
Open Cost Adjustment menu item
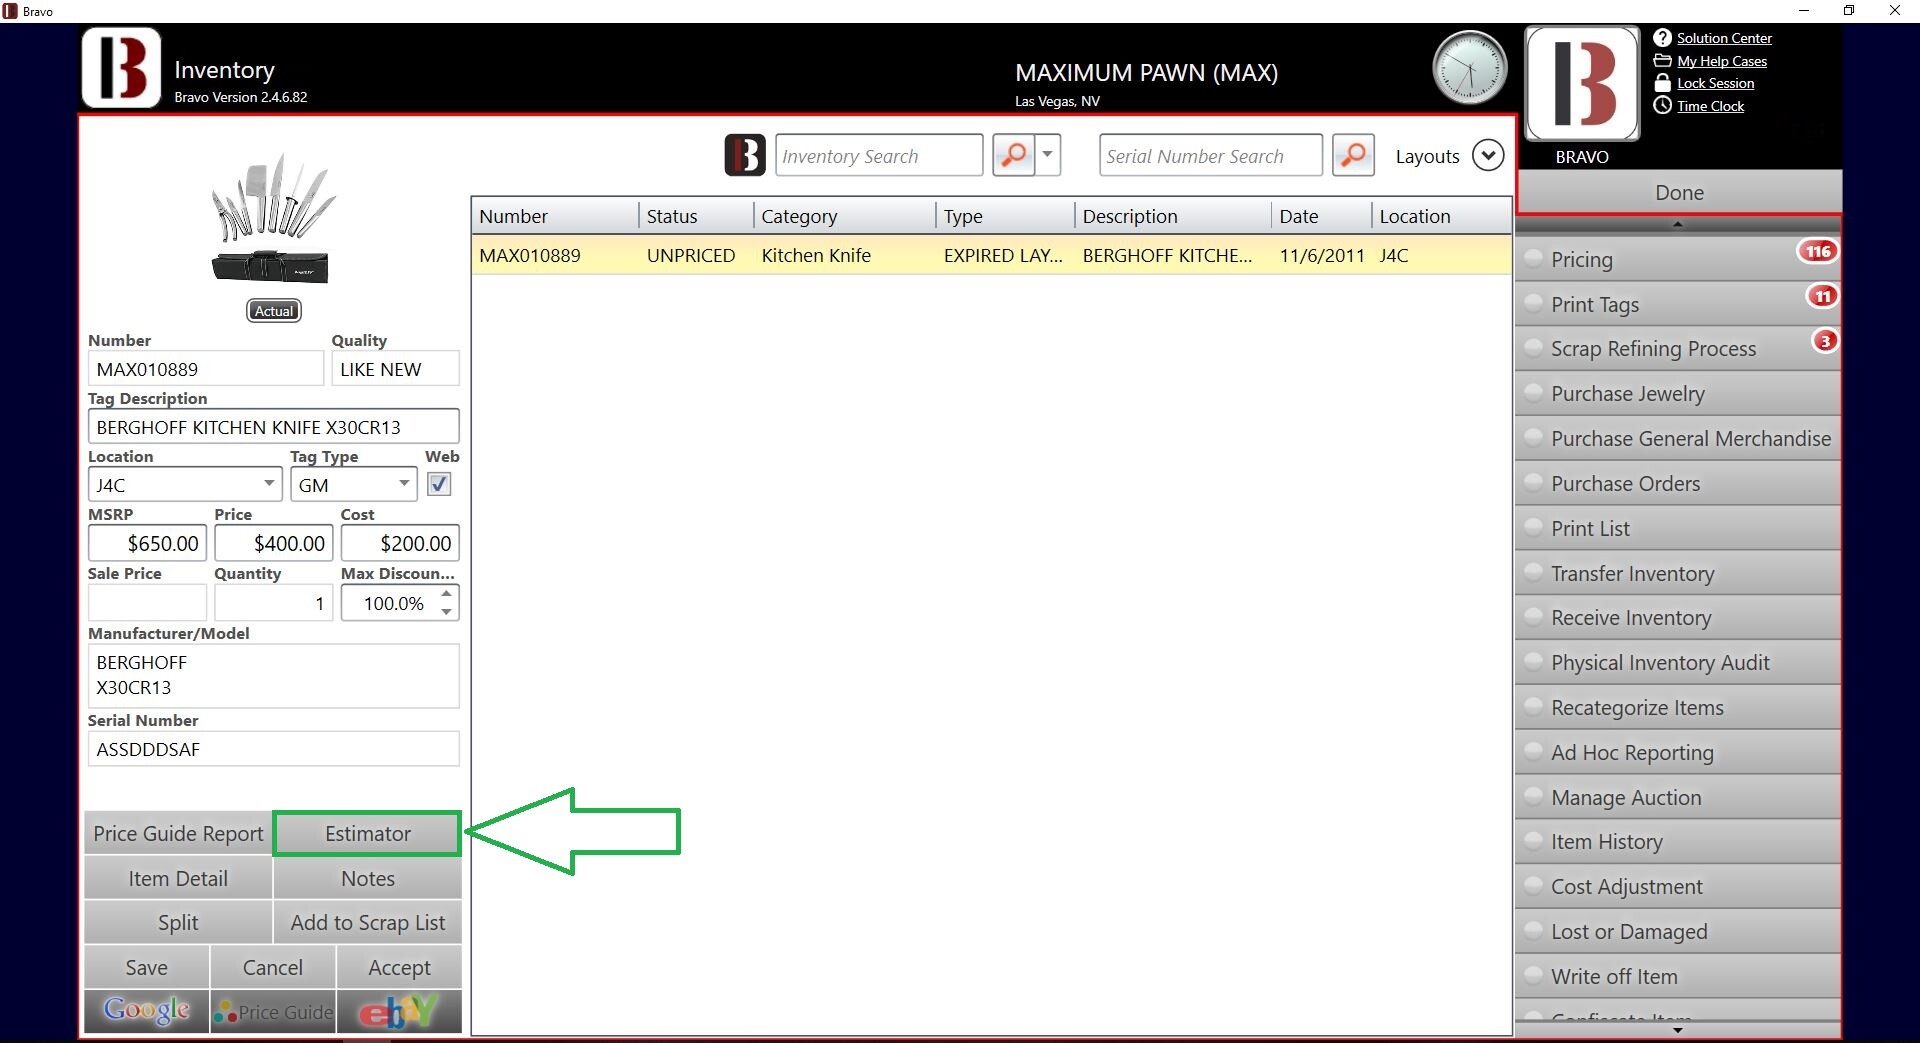pos(1678,886)
